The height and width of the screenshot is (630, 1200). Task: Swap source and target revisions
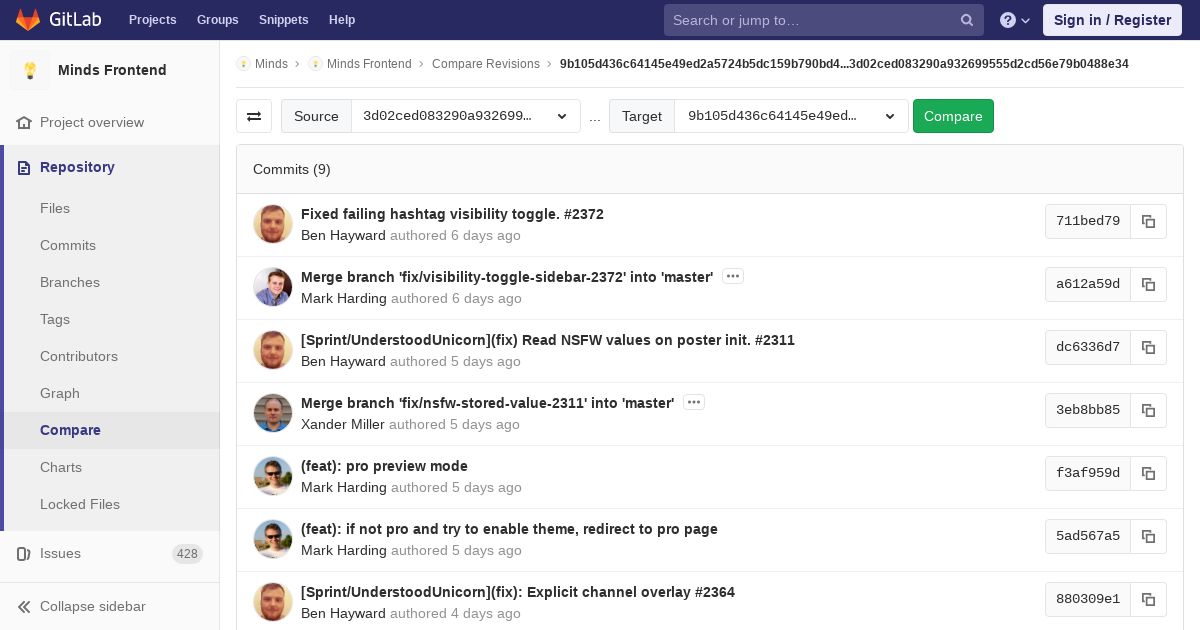pos(254,116)
